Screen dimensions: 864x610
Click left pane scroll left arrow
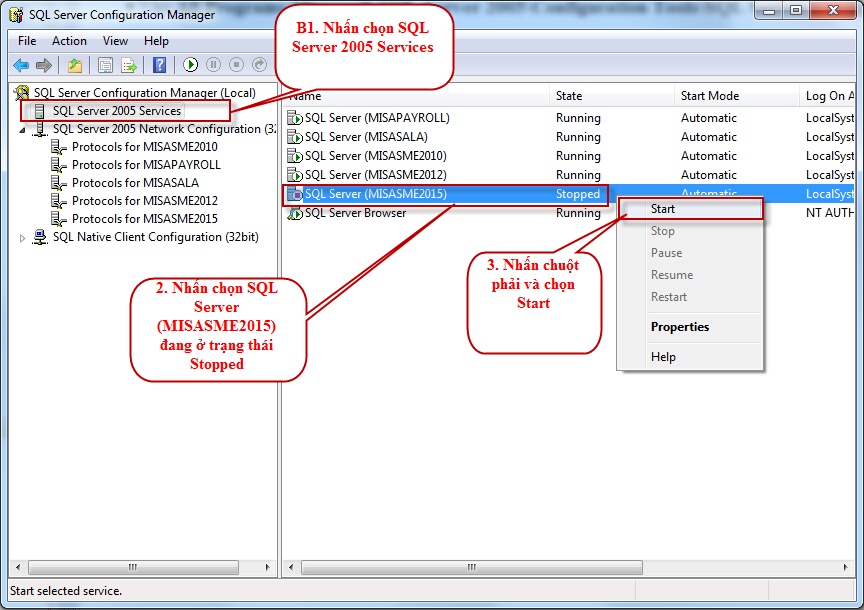point(18,567)
